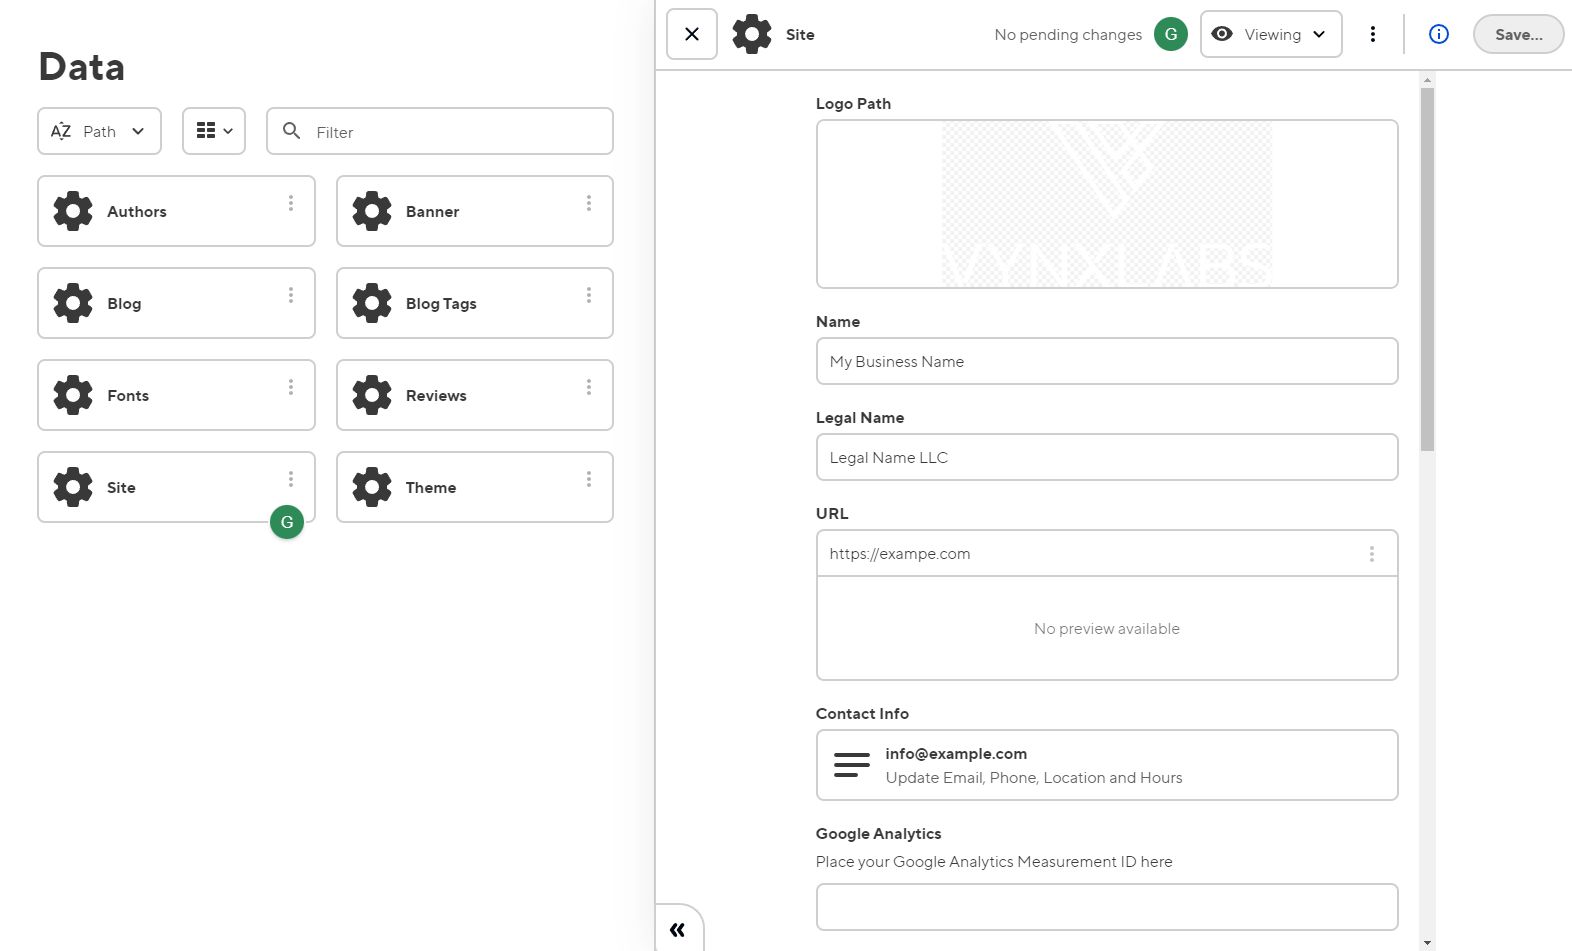Close the Site editor panel
Viewport: 1572px width, 951px height.
[692, 34]
